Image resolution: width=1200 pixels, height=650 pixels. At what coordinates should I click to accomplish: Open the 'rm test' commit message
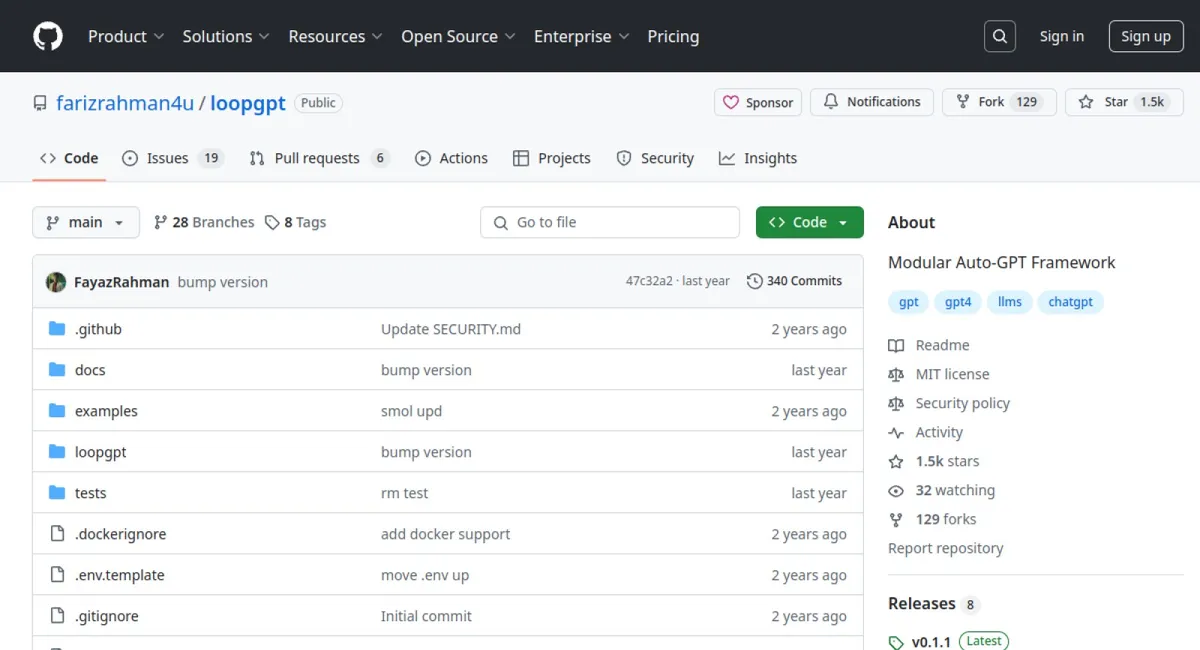(x=404, y=493)
